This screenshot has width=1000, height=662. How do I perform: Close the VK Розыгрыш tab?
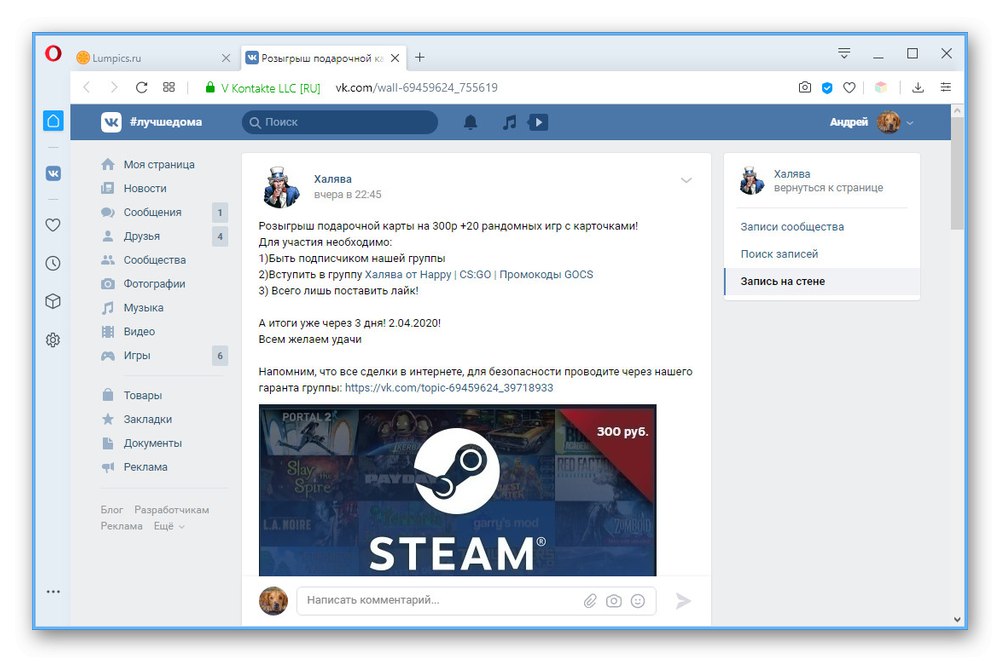395,58
